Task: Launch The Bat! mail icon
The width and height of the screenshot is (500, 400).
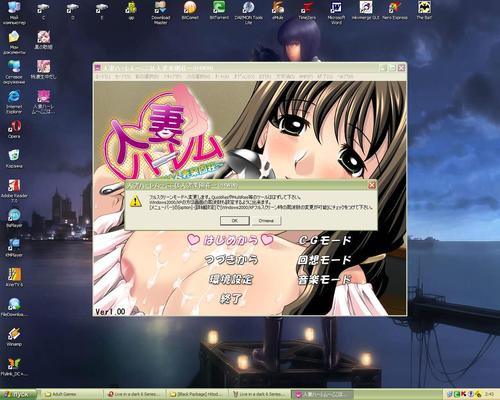Action: [x=424, y=11]
